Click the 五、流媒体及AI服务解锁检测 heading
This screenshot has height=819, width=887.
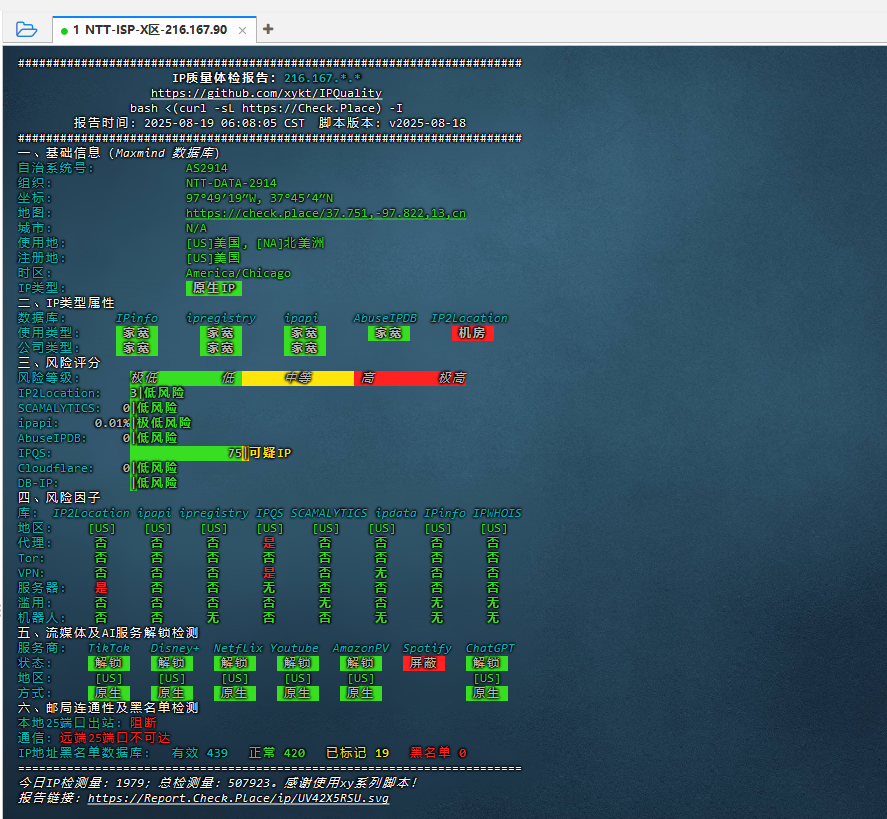pos(108,633)
